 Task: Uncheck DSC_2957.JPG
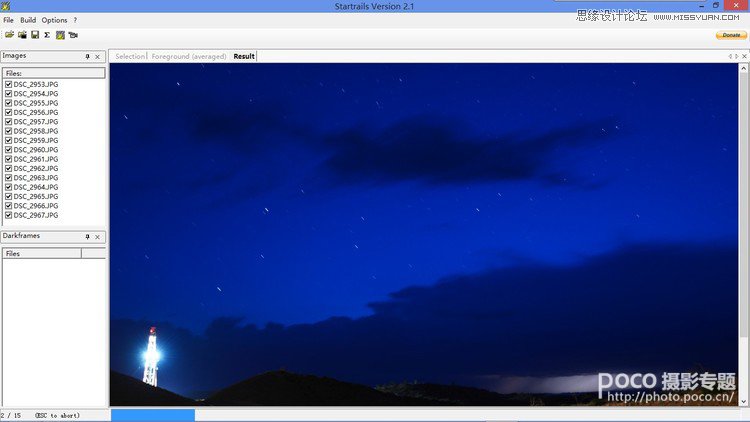8,122
